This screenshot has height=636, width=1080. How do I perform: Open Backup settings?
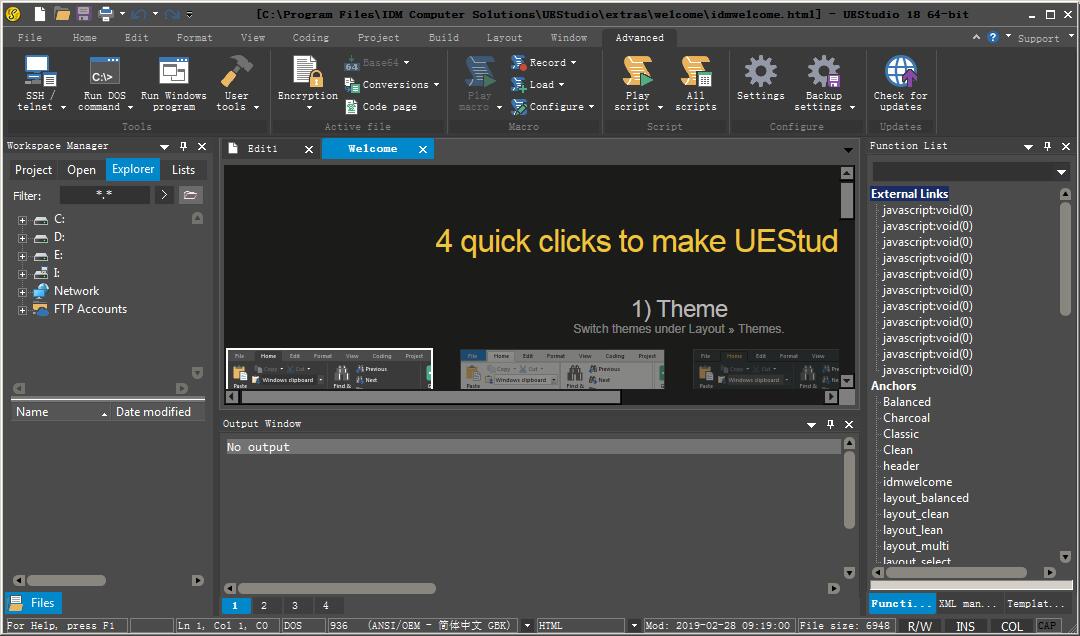click(824, 84)
